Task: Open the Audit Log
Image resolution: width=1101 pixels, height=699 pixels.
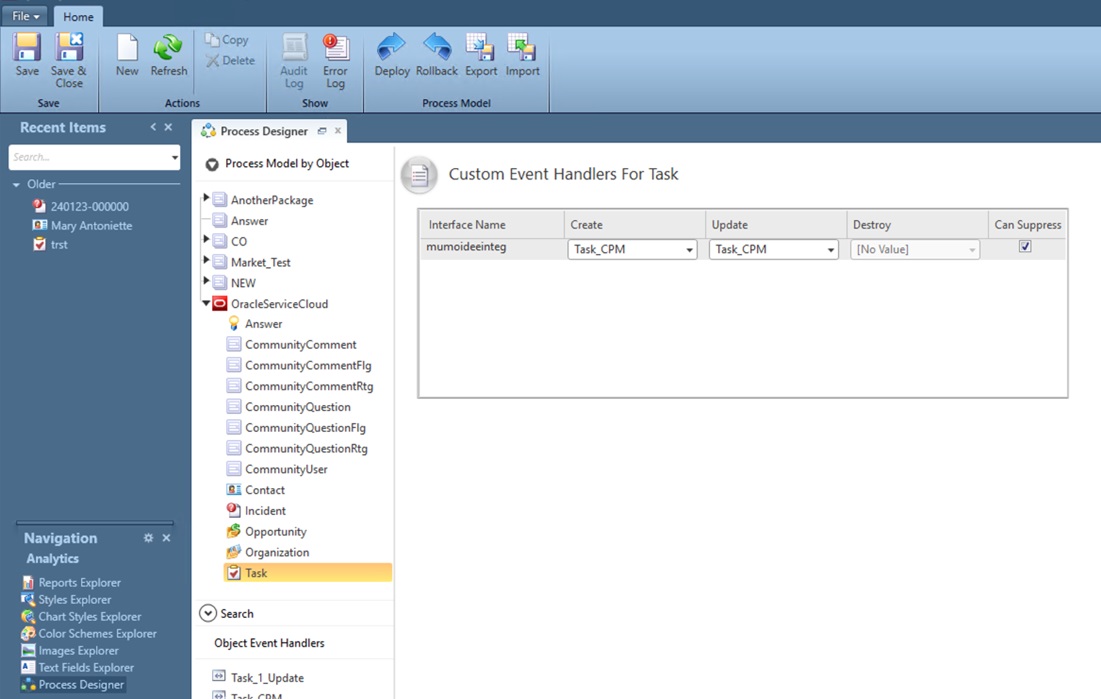Action: coord(294,61)
